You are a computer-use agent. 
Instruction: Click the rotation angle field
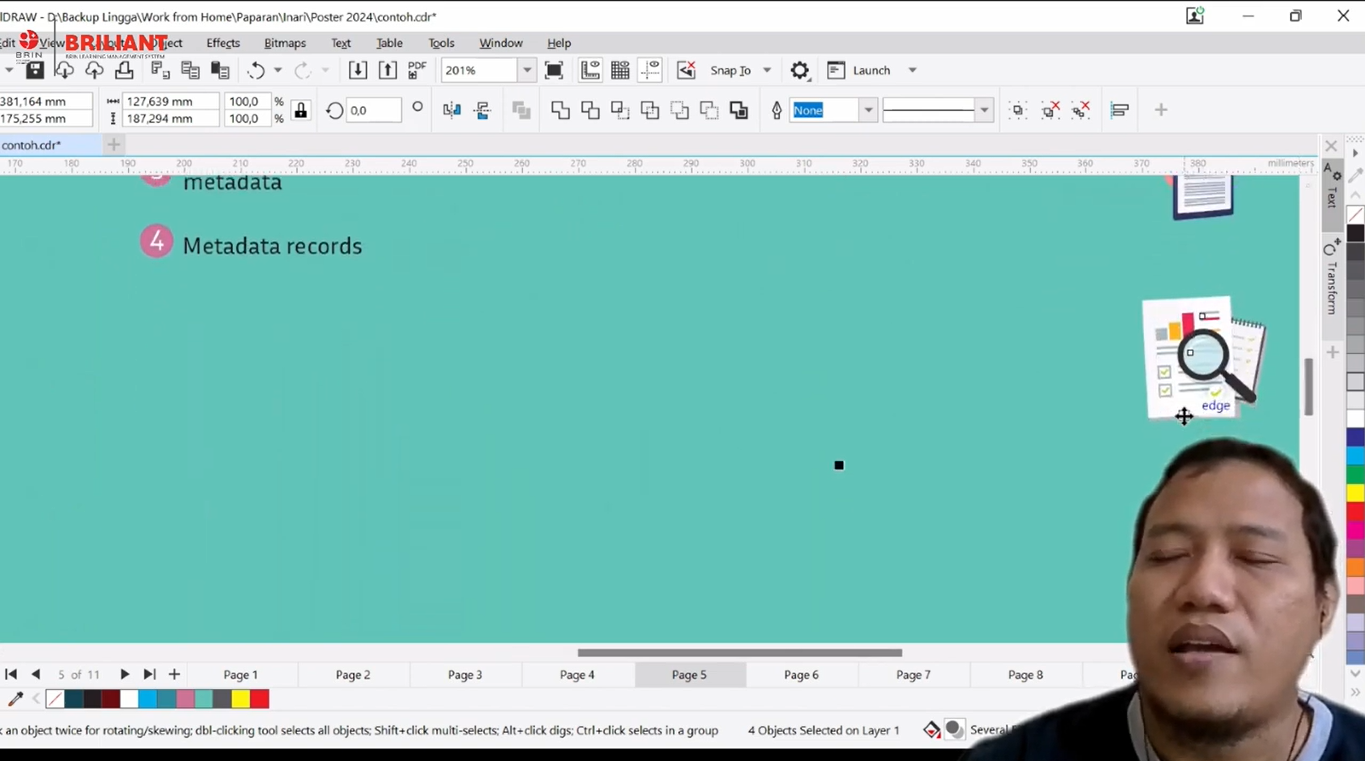click(x=374, y=110)
